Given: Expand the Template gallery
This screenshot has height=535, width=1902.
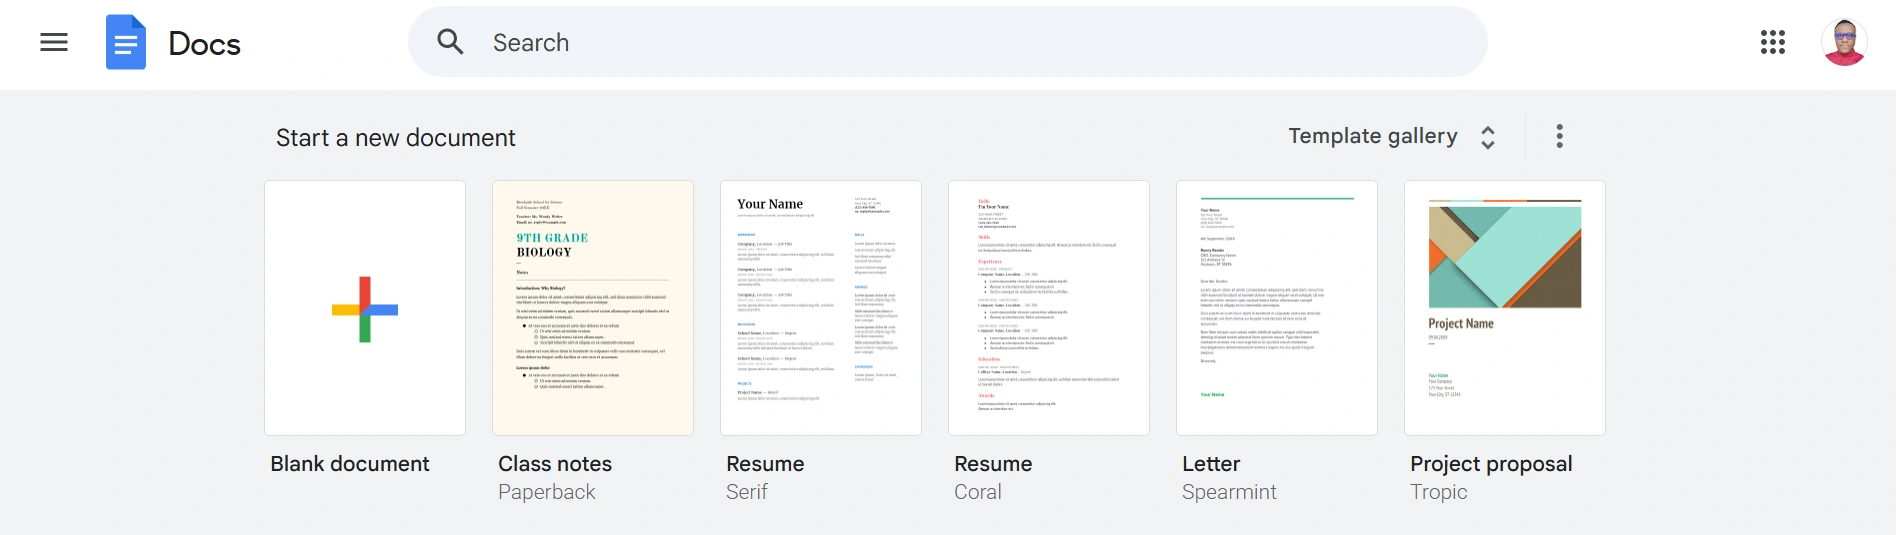Looking at the screenshot, I should coord(1392,136).
